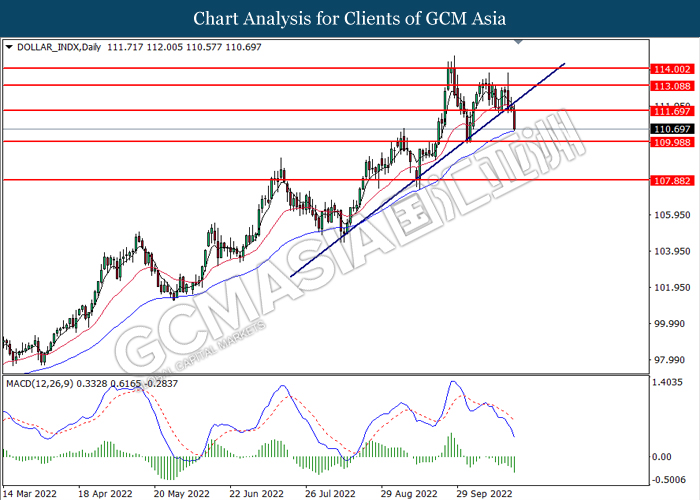
Task: Click the gray current price horizontal line
Action: click(326, 129)
